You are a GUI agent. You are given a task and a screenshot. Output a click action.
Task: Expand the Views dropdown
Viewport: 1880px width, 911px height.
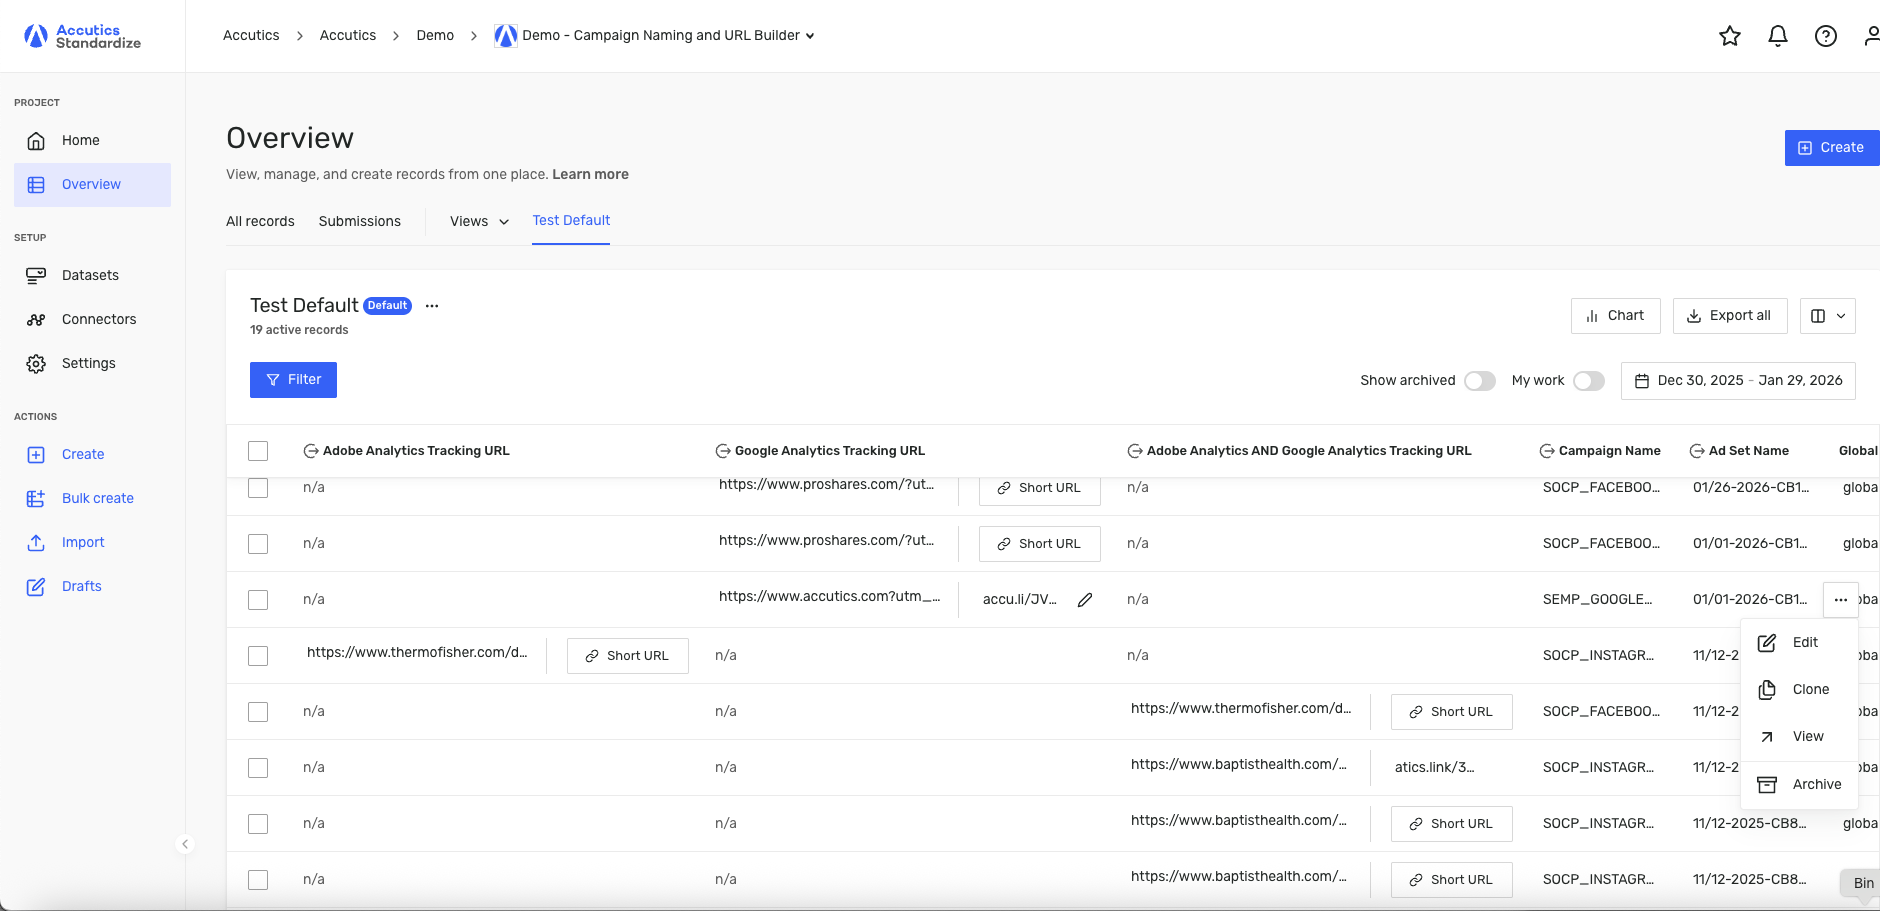click(479, 221)
